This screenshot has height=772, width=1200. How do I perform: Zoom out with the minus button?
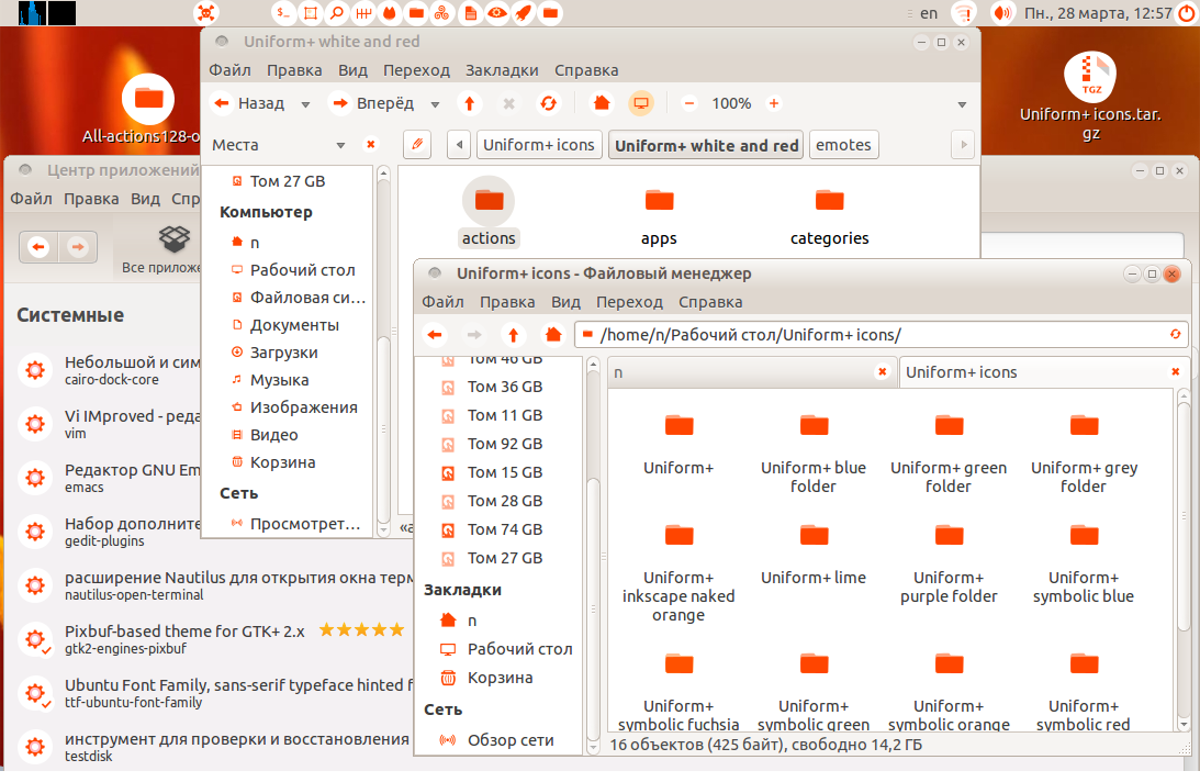coord(689,103)
